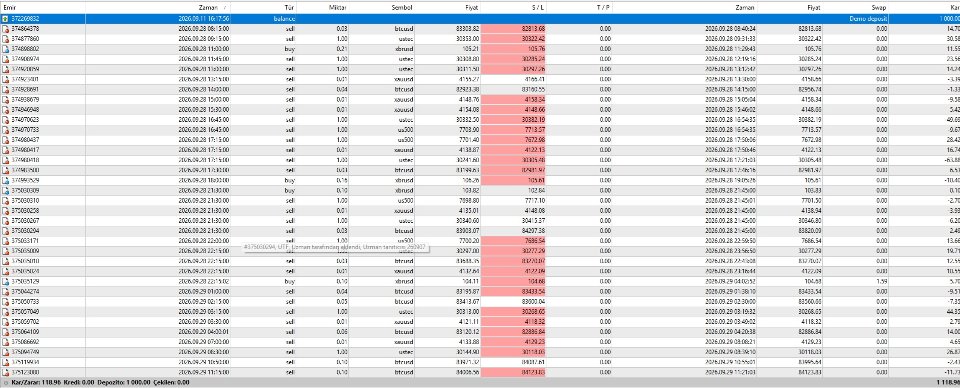Click the sell icon beside order 375030267
960x388 pixels.
point(6,221)
